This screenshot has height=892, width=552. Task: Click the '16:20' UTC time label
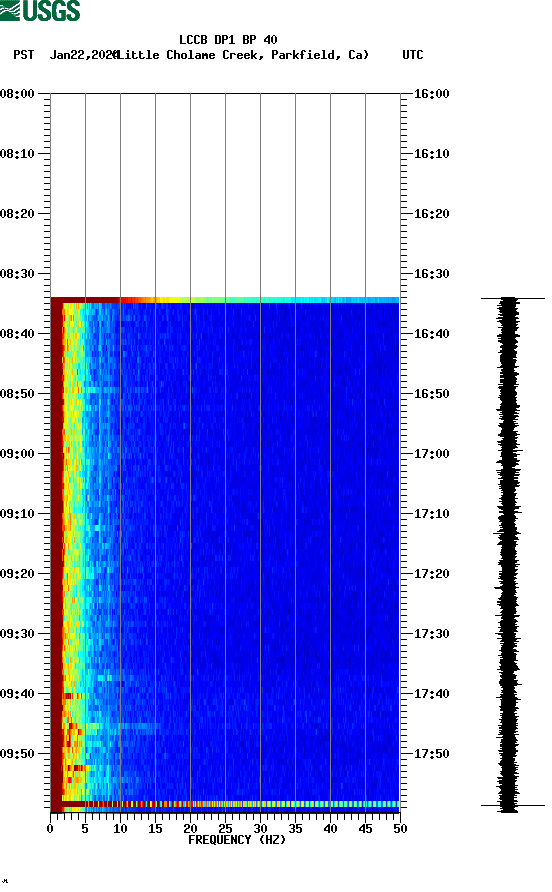431,214
